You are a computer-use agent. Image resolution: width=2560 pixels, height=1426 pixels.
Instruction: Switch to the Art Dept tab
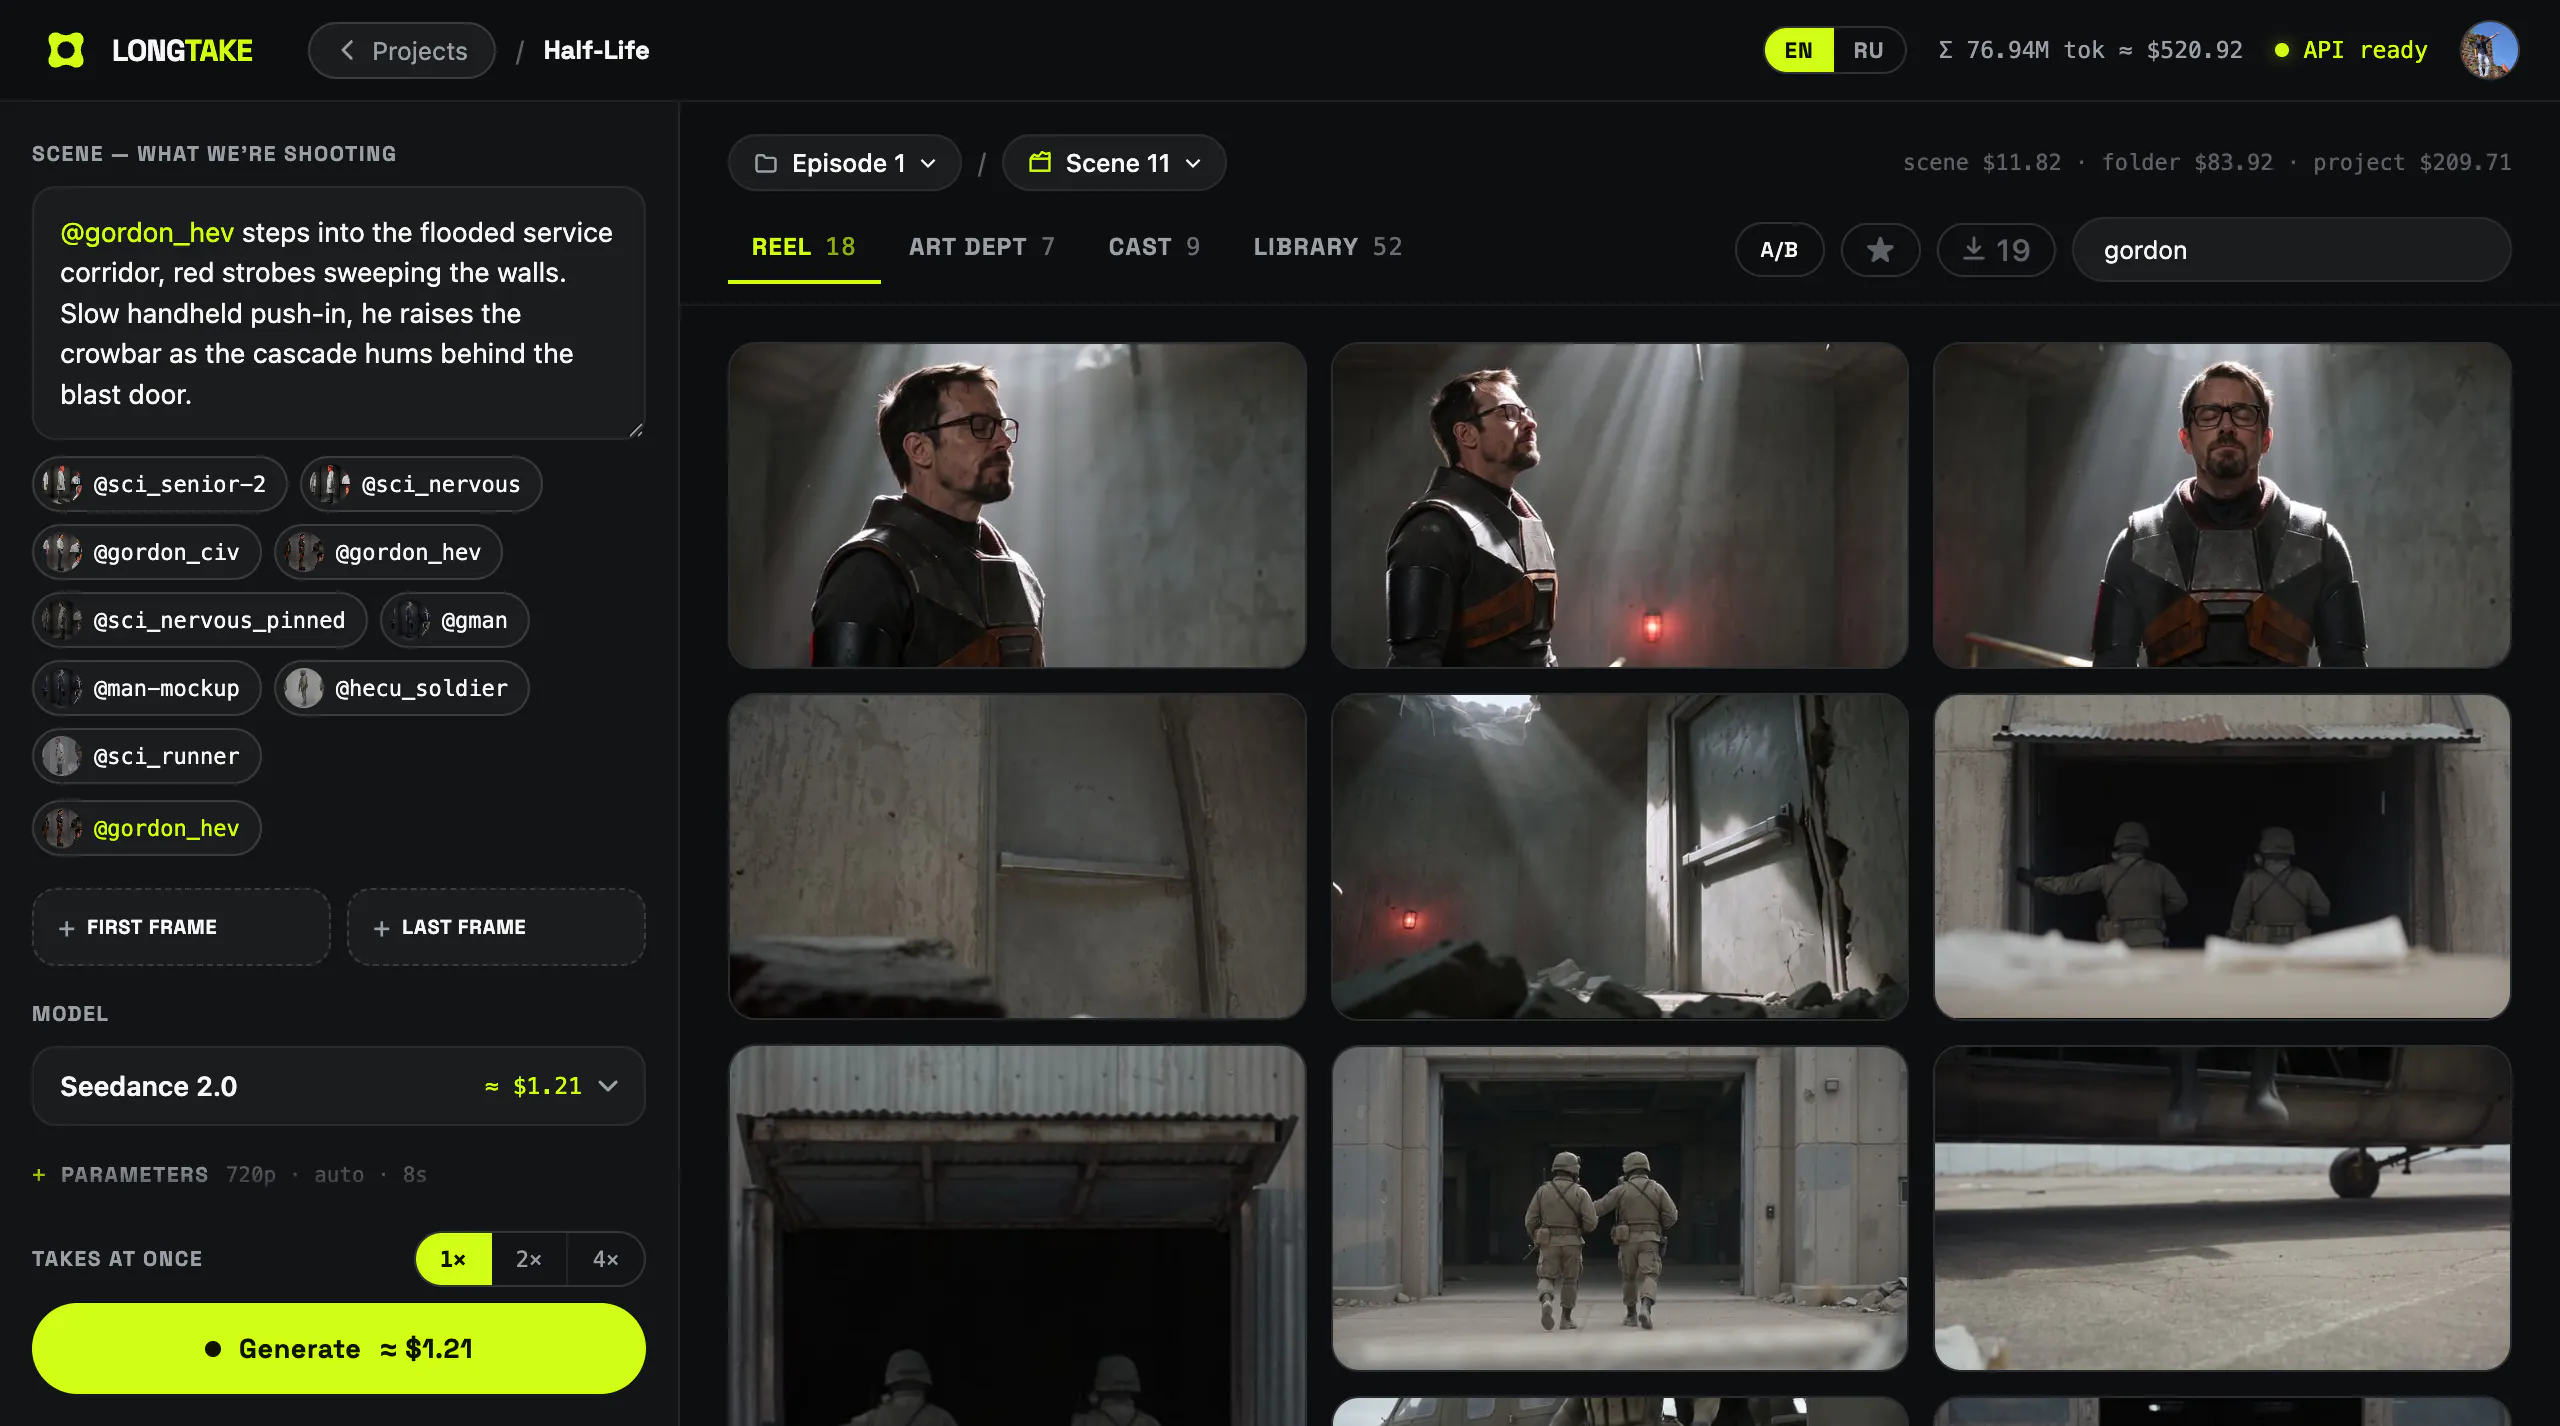[x=982, y=247]
